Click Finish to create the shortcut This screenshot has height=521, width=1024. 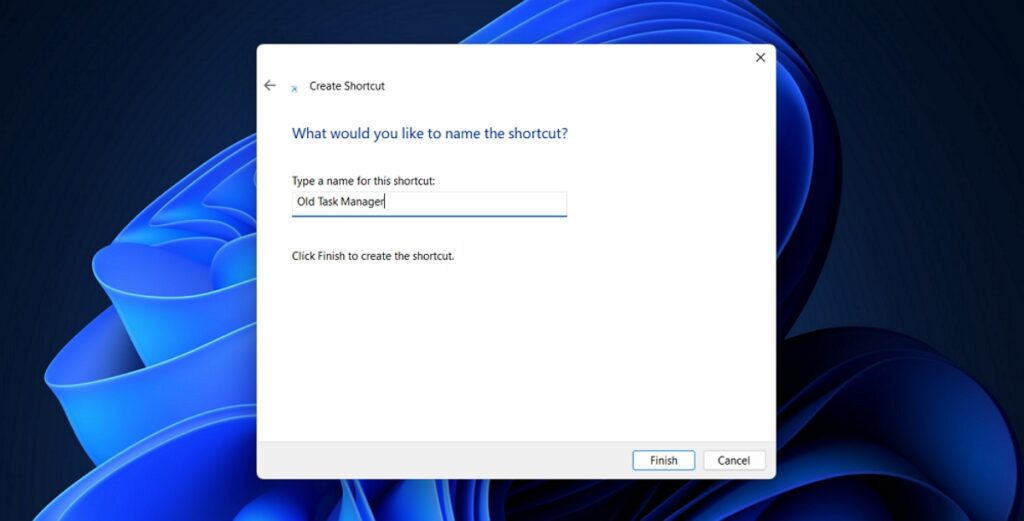(664, 460)
